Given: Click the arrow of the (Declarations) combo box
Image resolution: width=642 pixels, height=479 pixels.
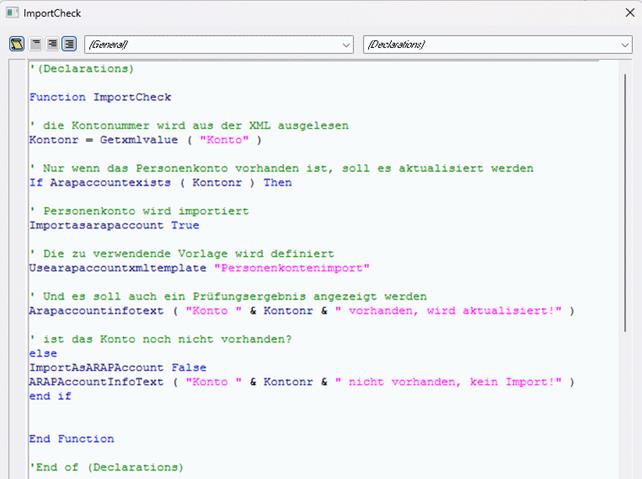Looking at the screenshot, I should 623,45.
